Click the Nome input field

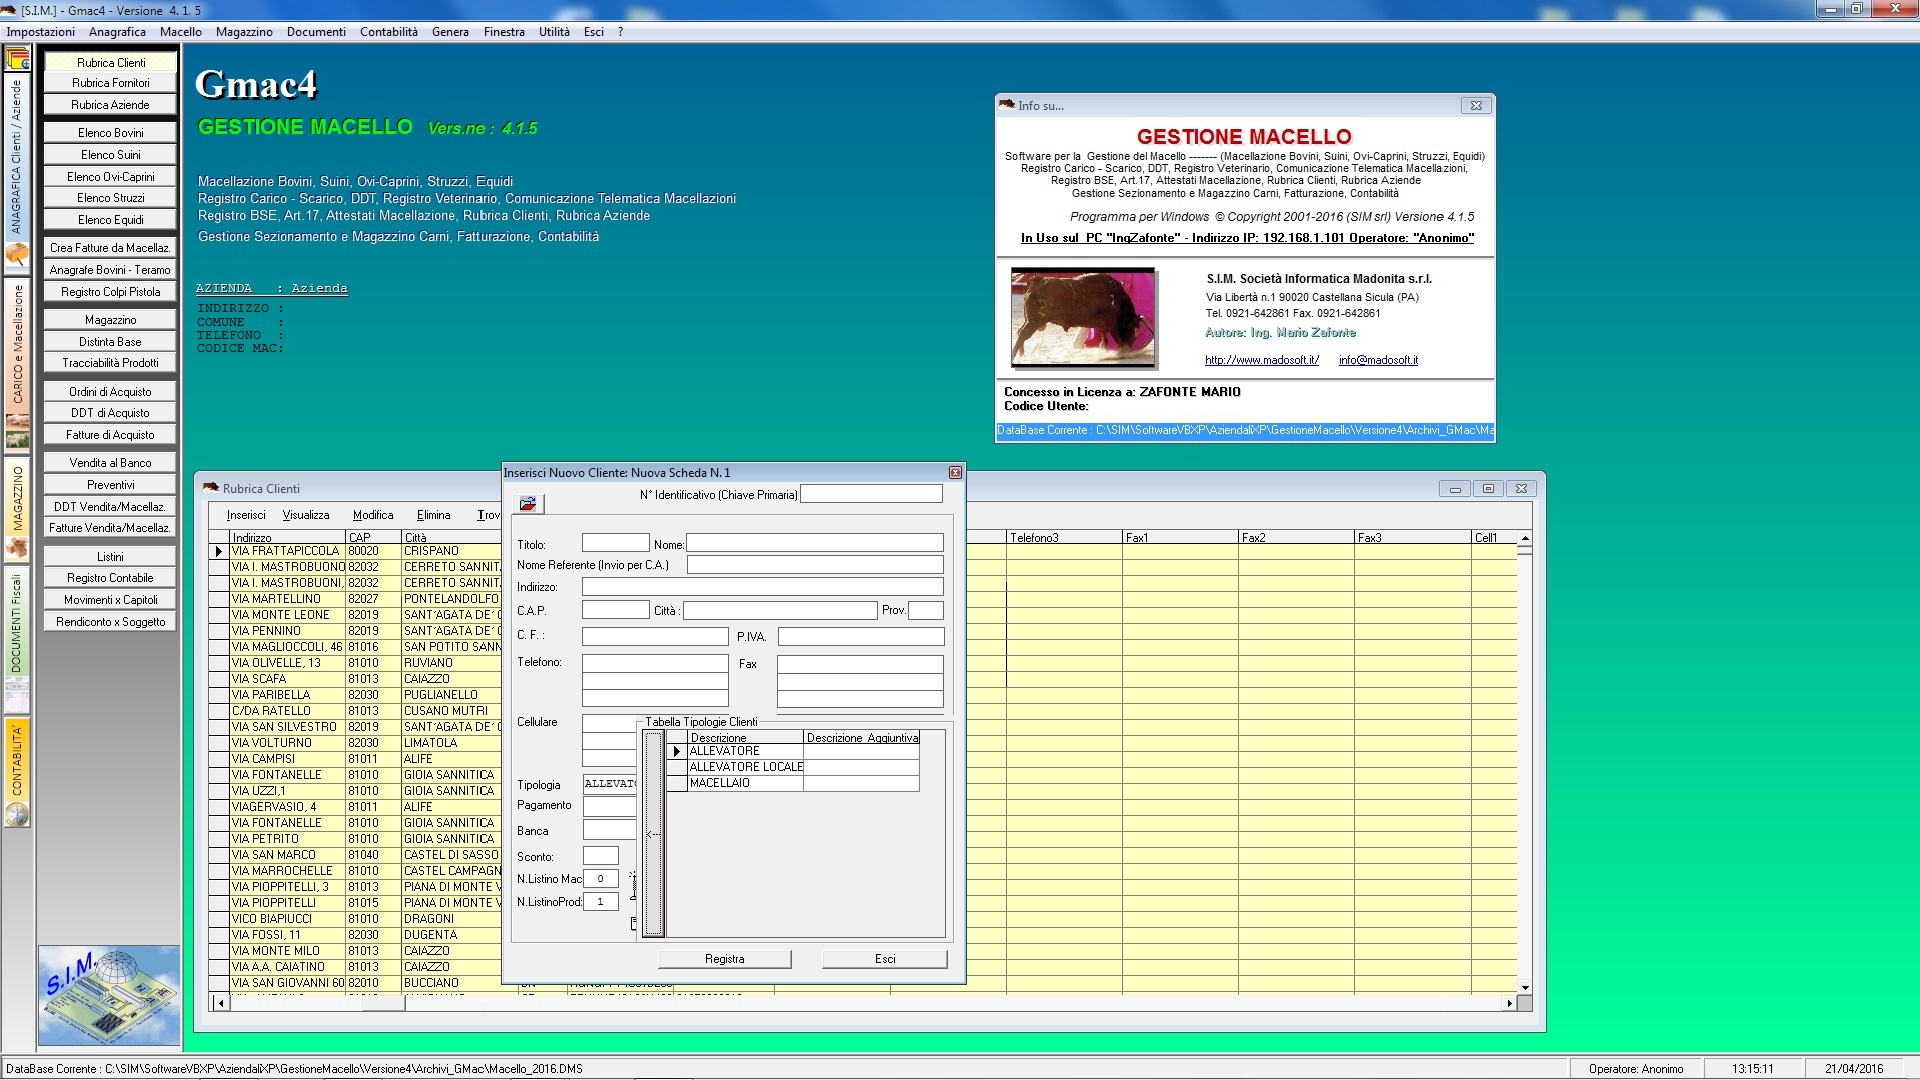tap(815, 543)
